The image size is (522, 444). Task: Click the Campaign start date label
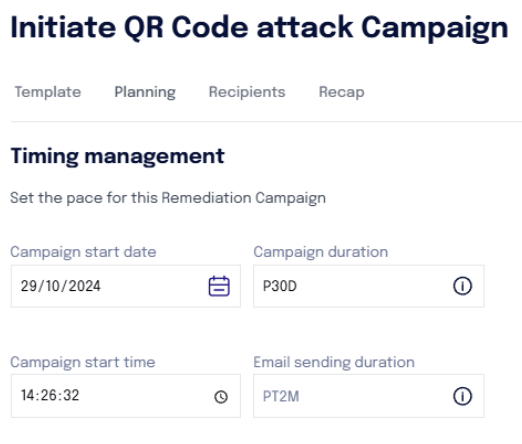83,252
